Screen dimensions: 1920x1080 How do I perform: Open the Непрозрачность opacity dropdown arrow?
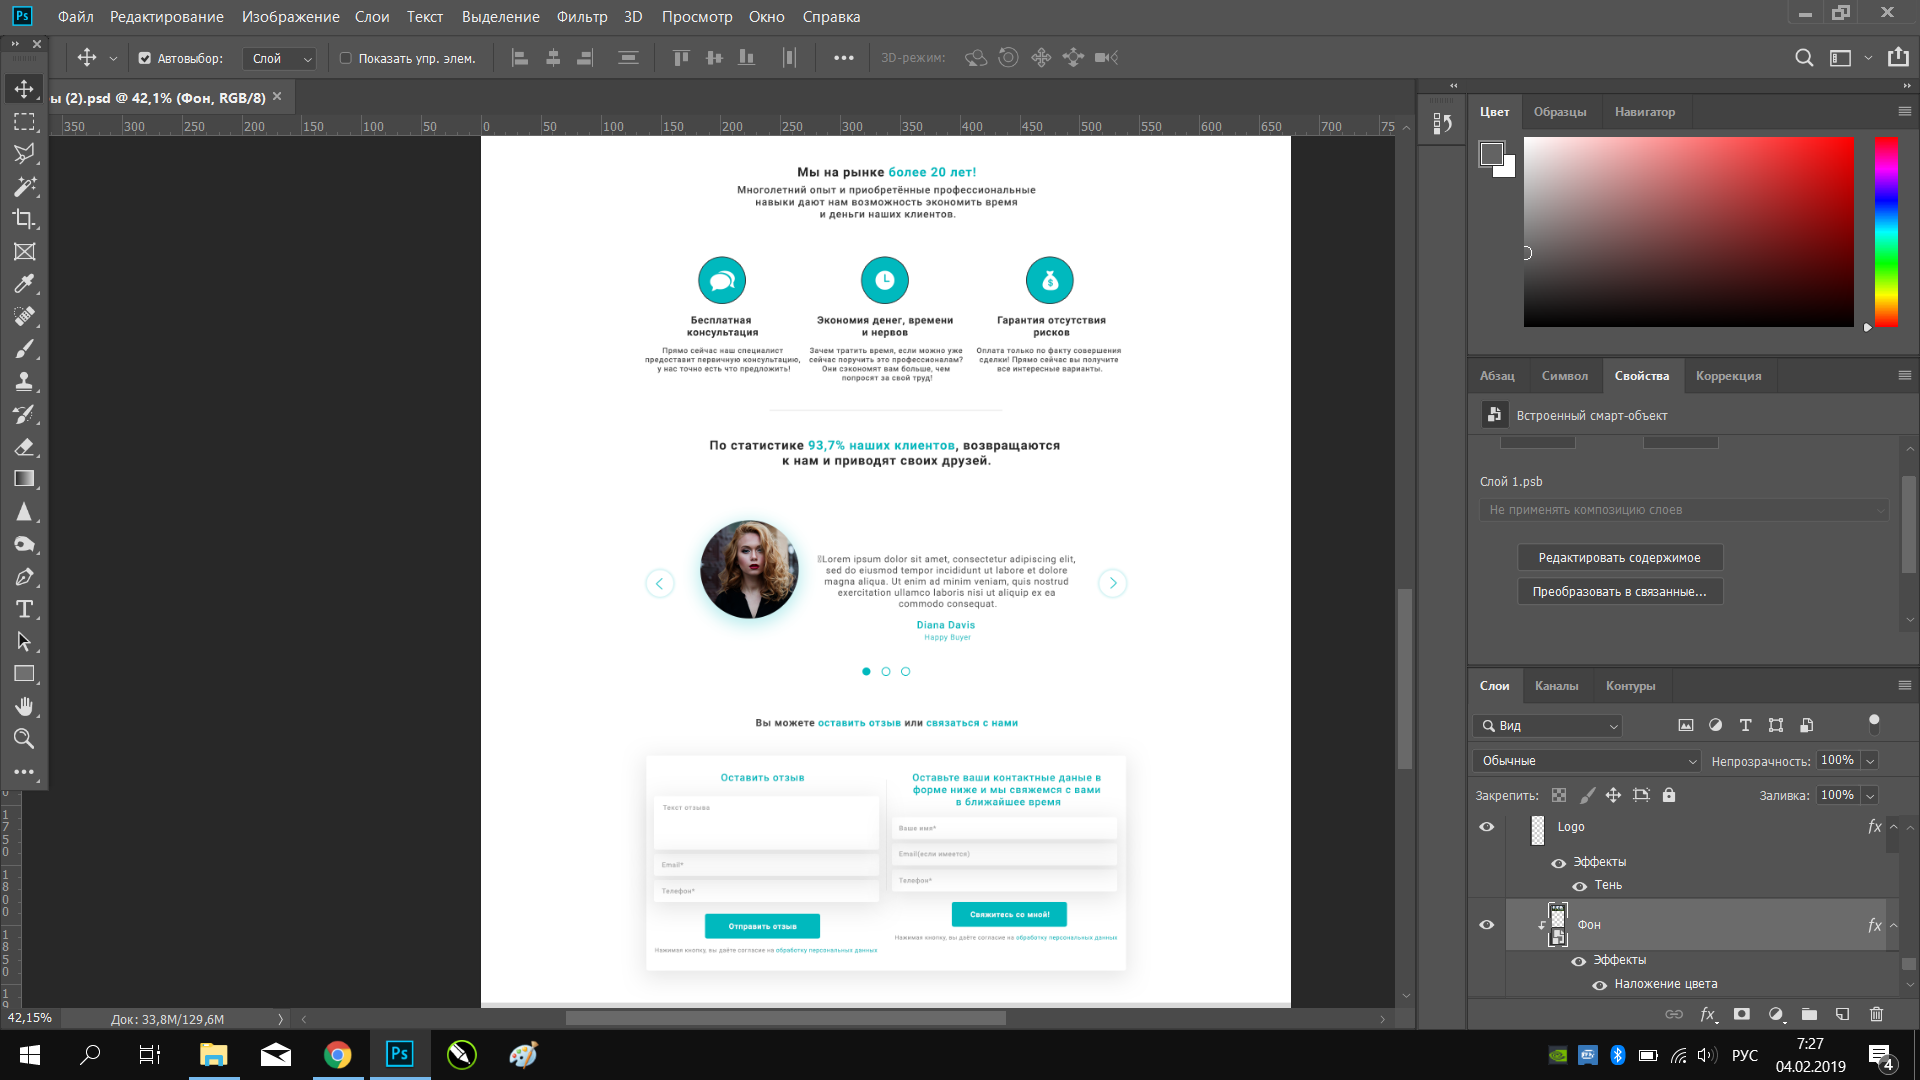tap(1870, 761)
